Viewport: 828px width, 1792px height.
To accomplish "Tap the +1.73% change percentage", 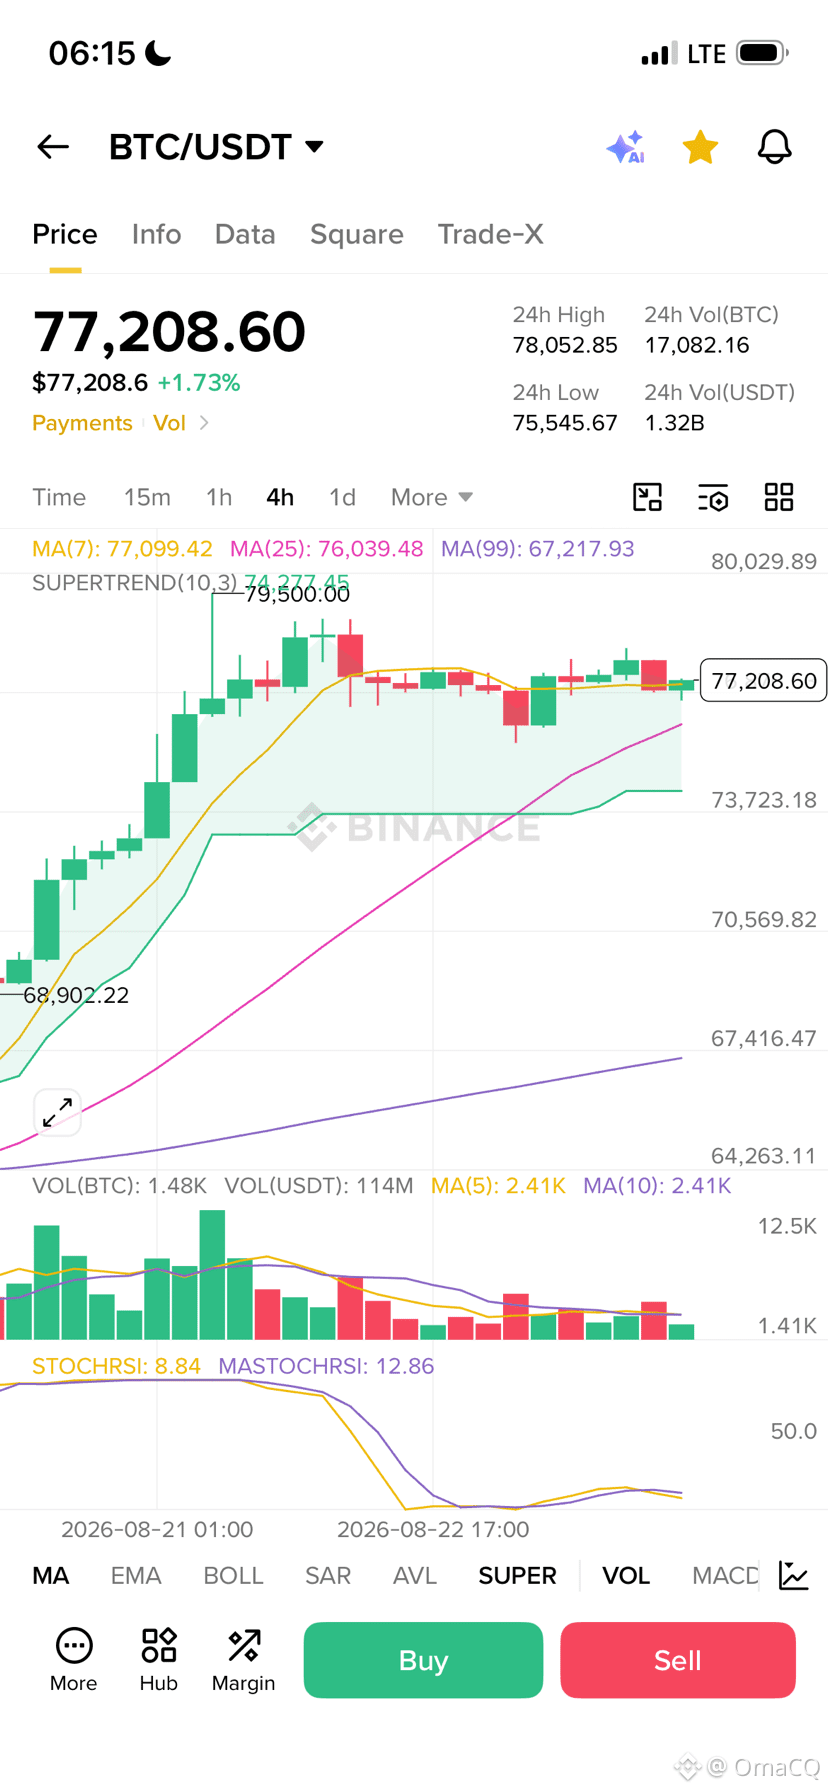I will pyautogui.click(x=199, y=383).
